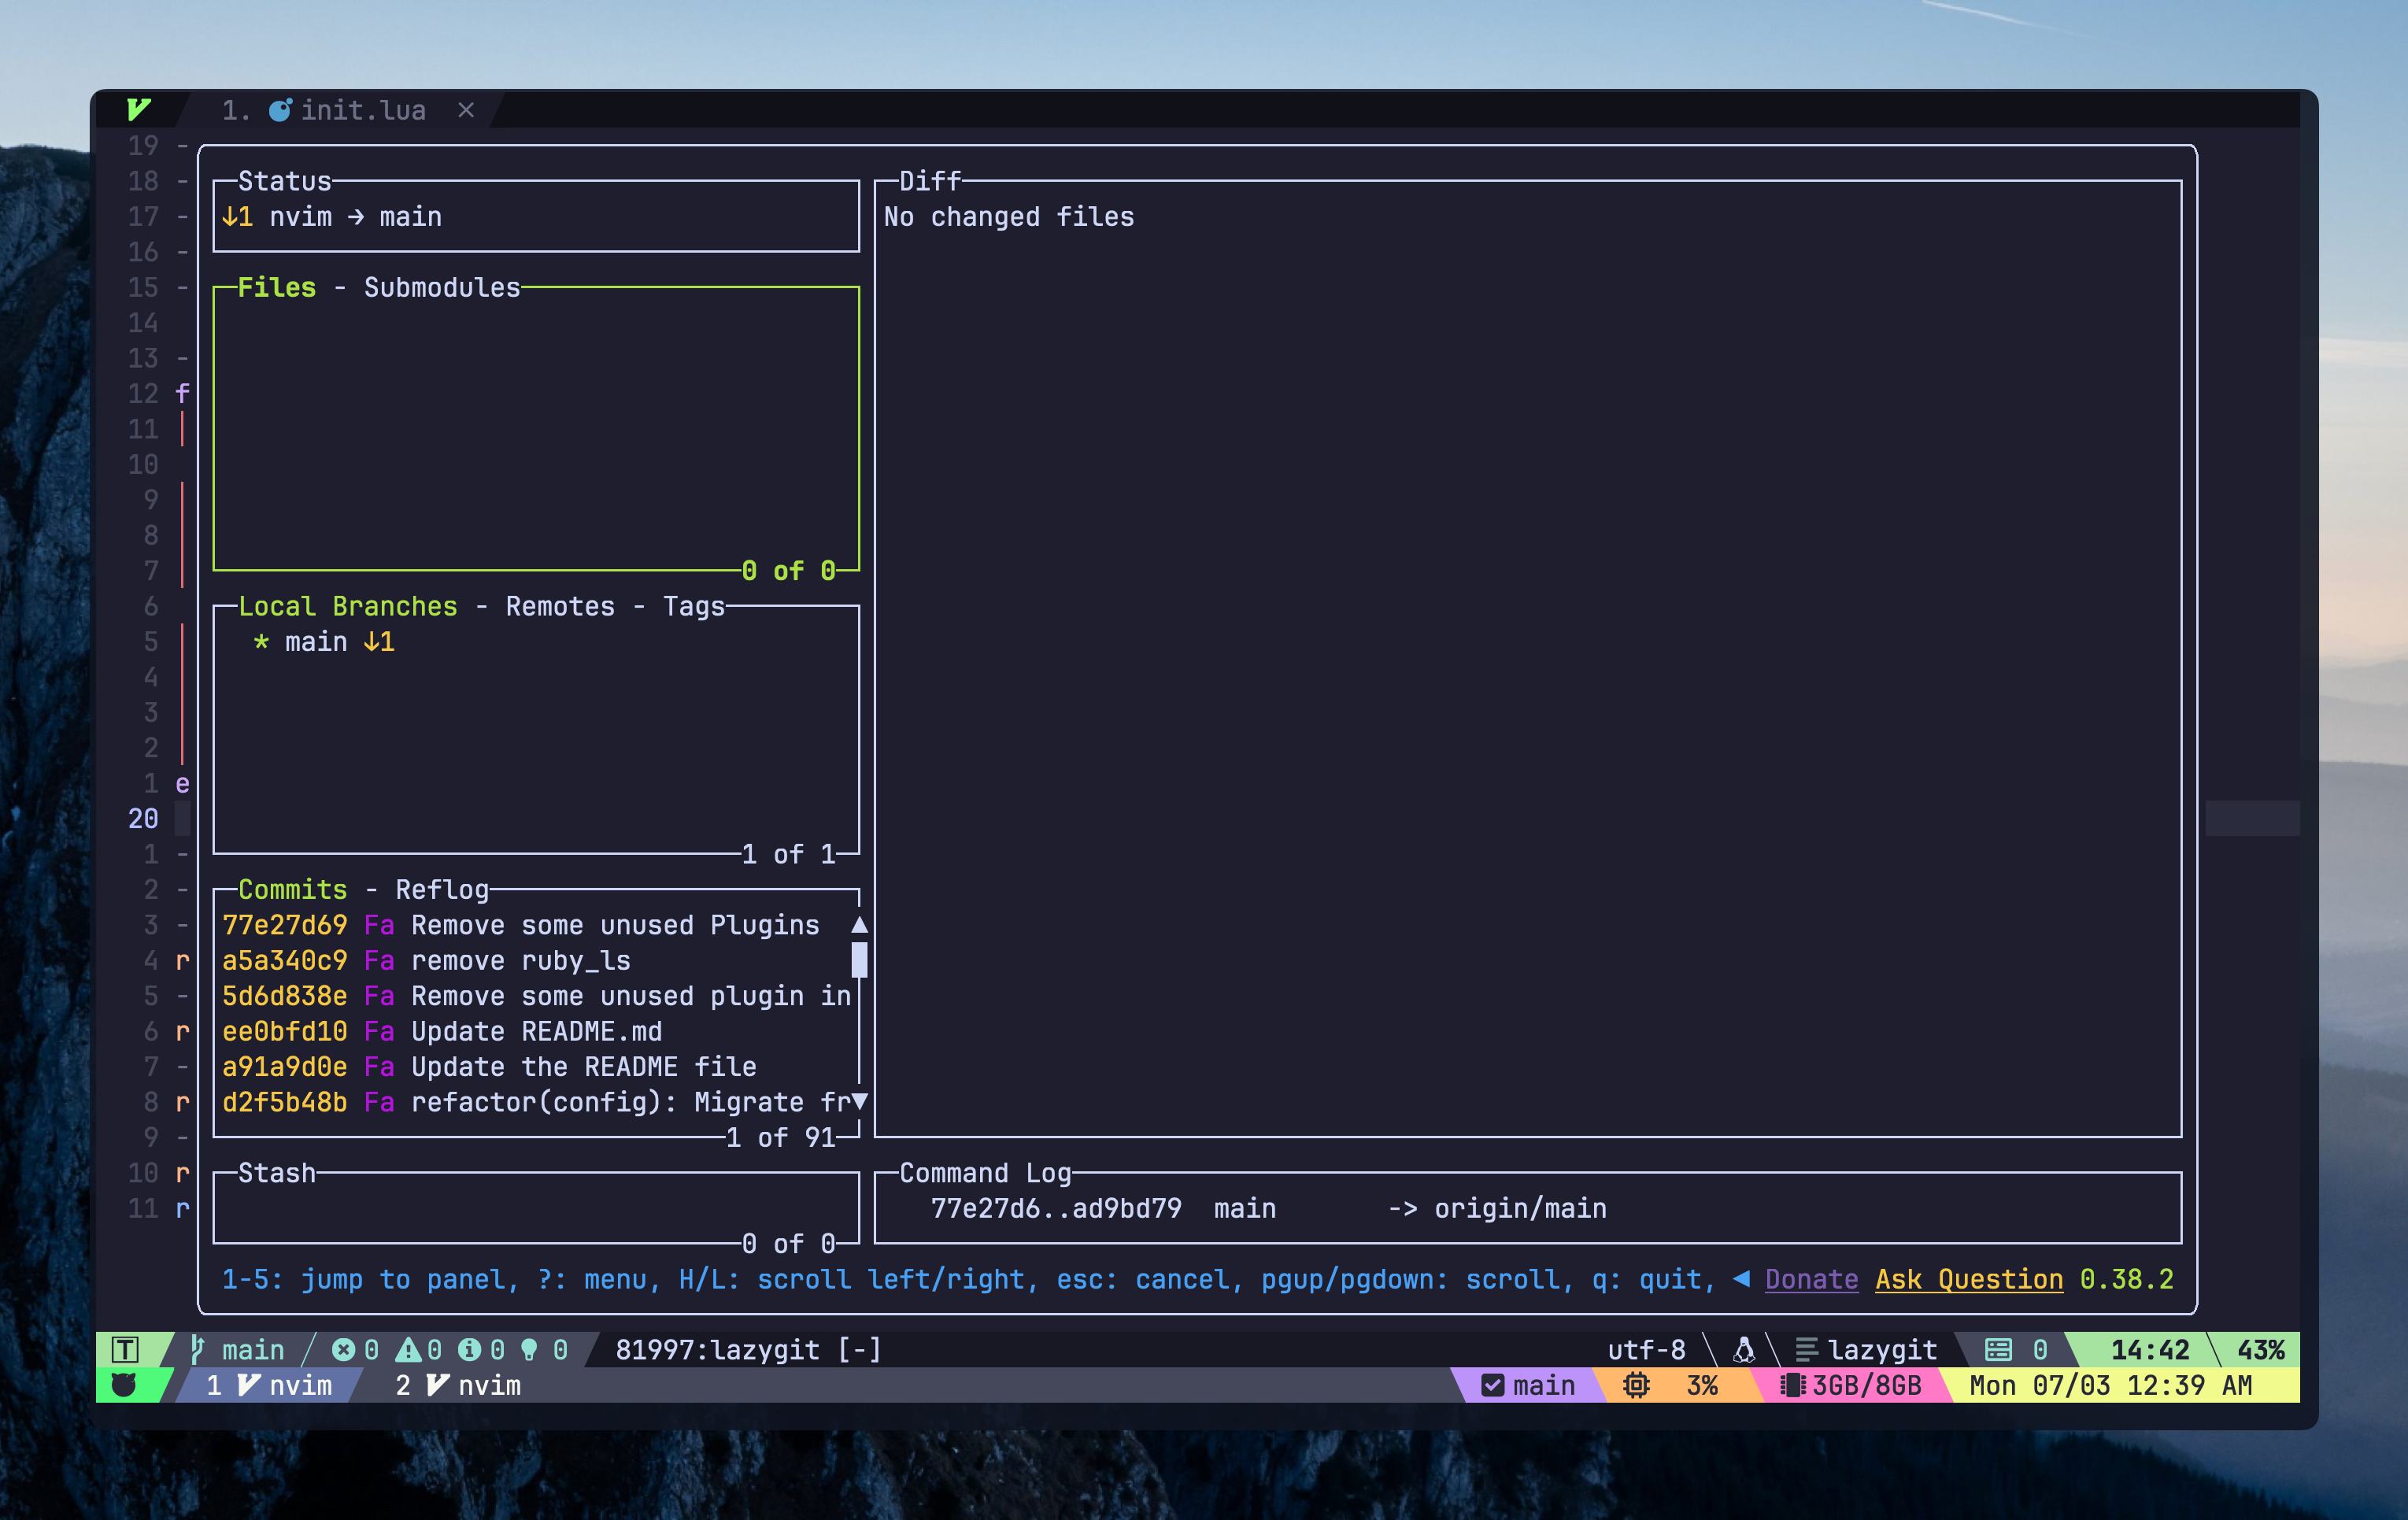Click the Commits panel scrollbar thumb

pos(859,960)
